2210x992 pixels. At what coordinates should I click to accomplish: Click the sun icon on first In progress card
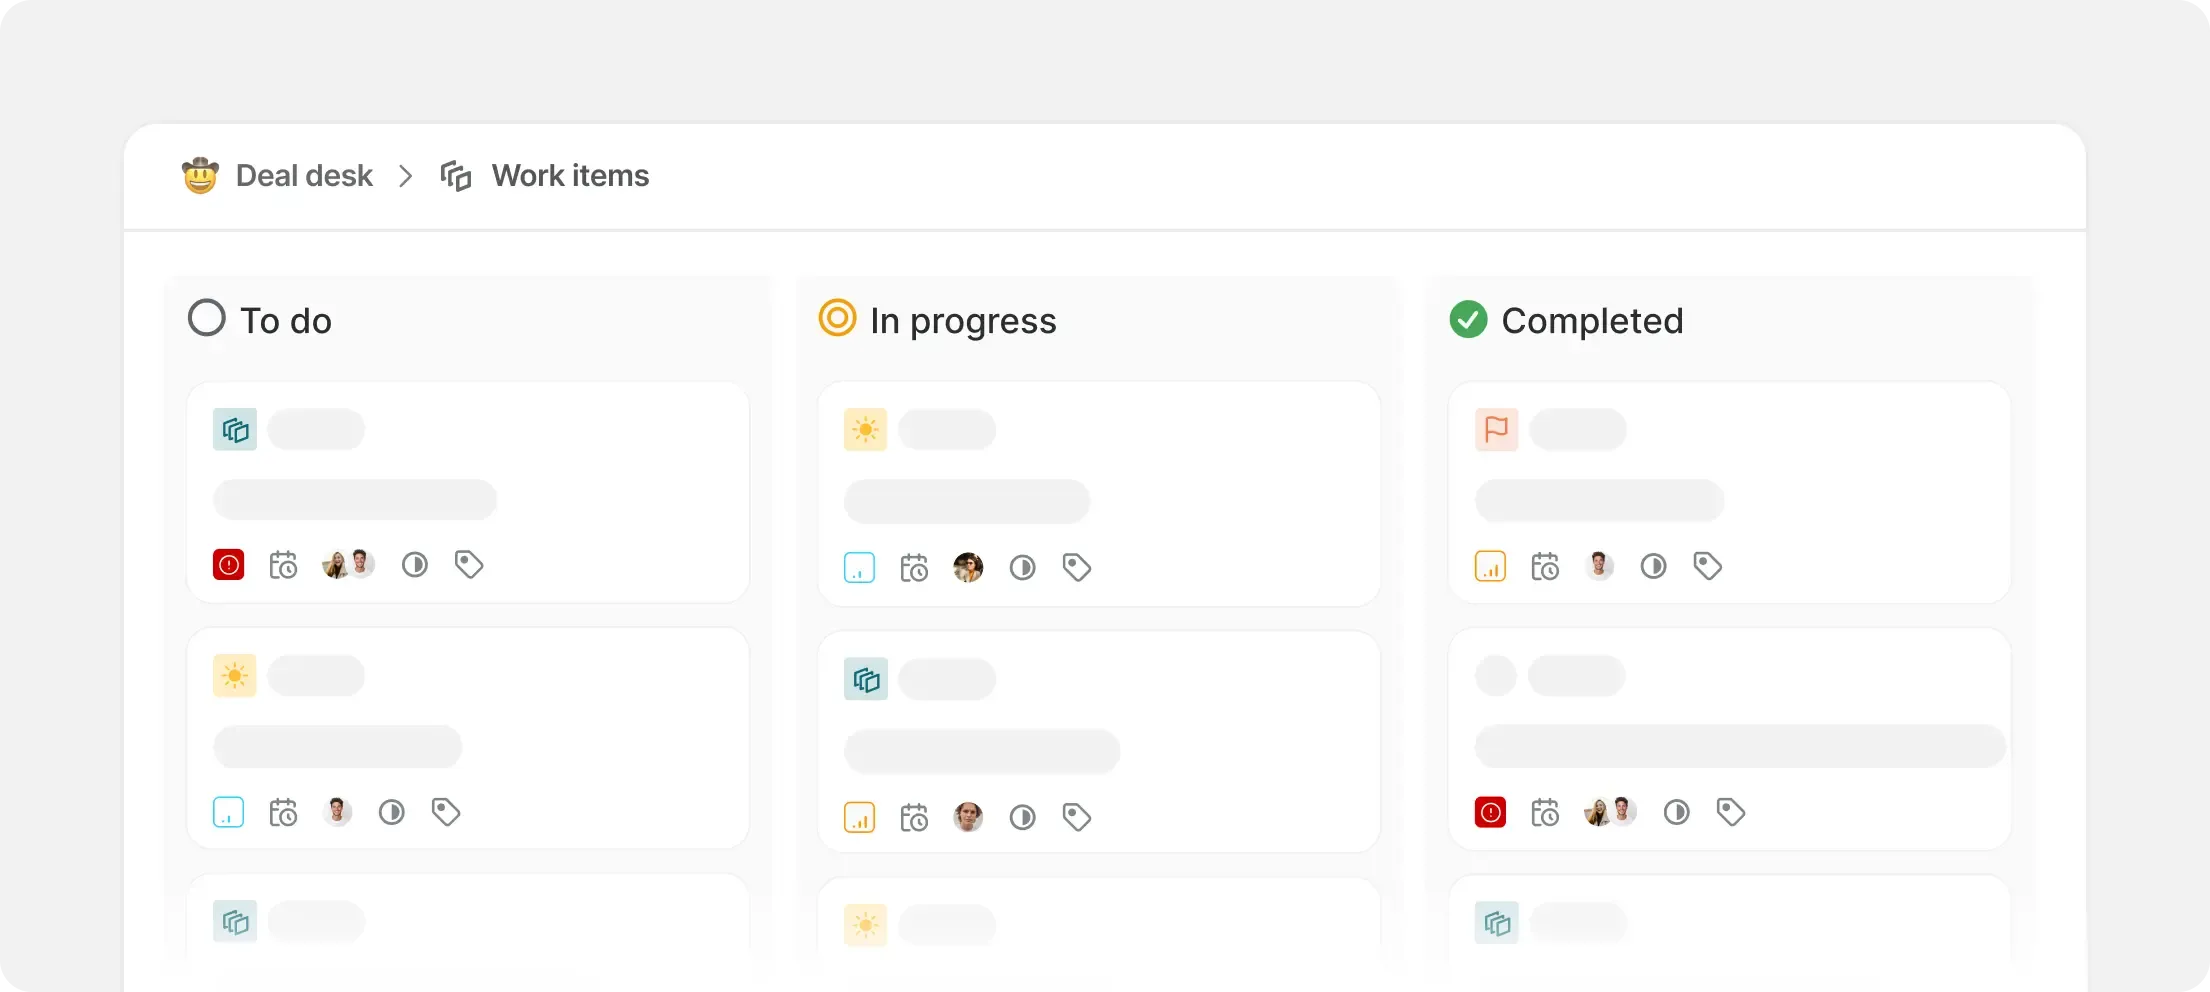(865, 430)
